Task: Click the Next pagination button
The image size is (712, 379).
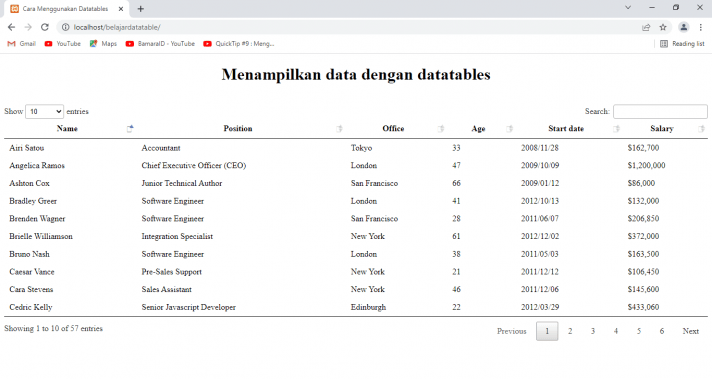Action: 691,331
